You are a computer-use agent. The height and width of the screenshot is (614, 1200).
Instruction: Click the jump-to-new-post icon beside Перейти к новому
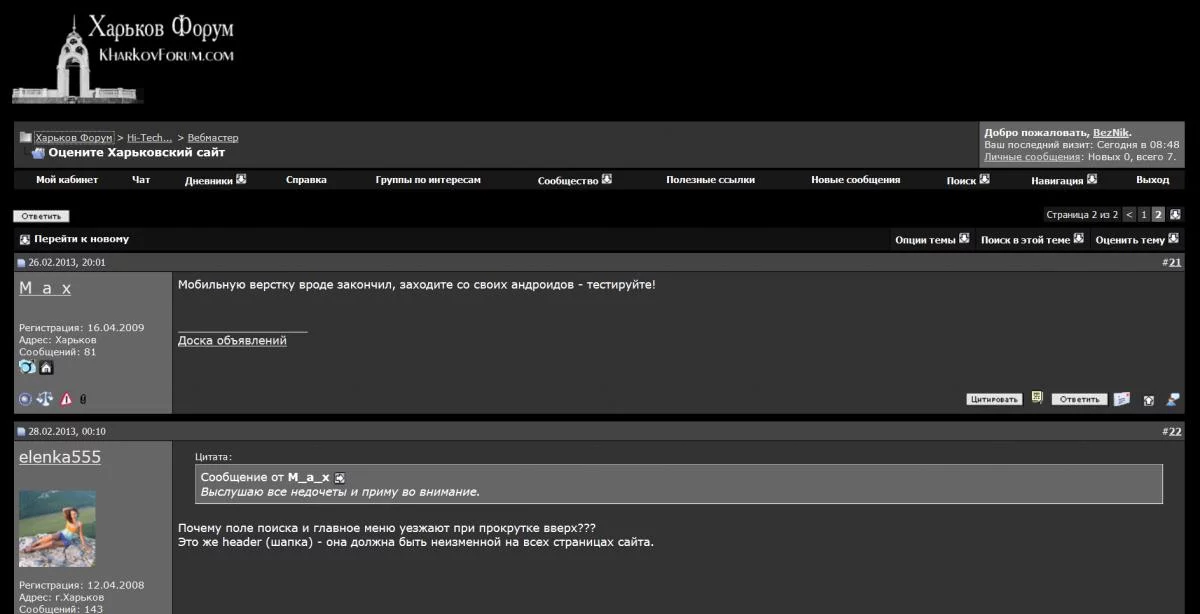(x=25, y=240)
